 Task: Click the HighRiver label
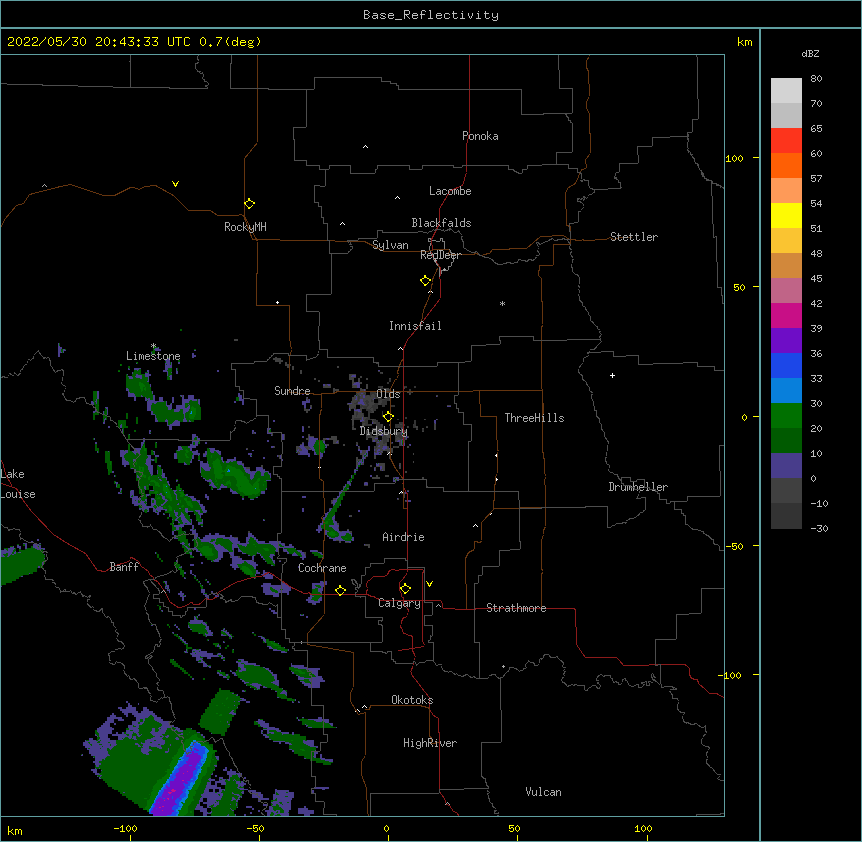coord(430,743)
